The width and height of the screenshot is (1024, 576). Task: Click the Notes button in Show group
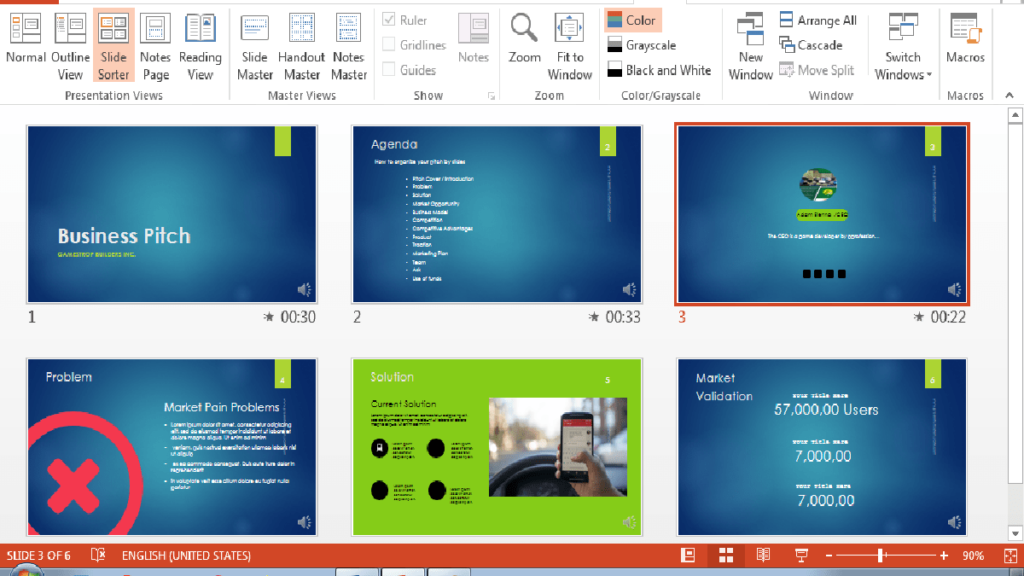[x=473, y=38]
